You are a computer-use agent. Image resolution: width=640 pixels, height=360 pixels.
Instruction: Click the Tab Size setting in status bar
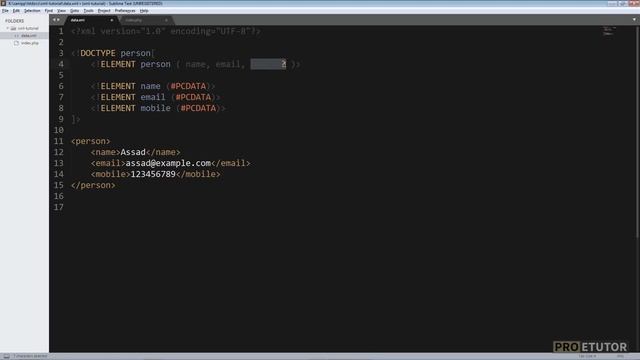click(x=587, y=356)
